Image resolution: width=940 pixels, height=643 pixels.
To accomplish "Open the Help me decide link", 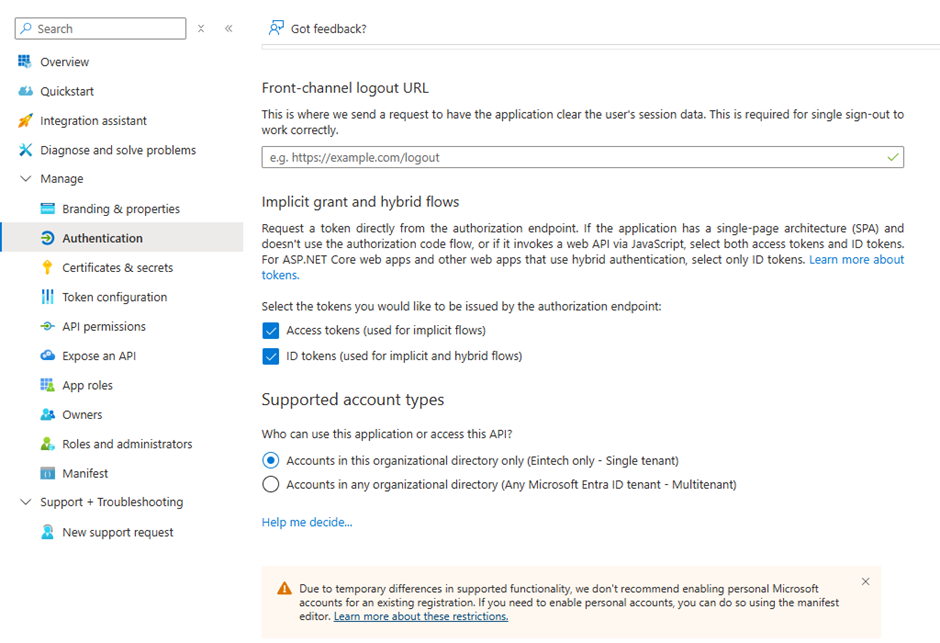I will (307, 522).
